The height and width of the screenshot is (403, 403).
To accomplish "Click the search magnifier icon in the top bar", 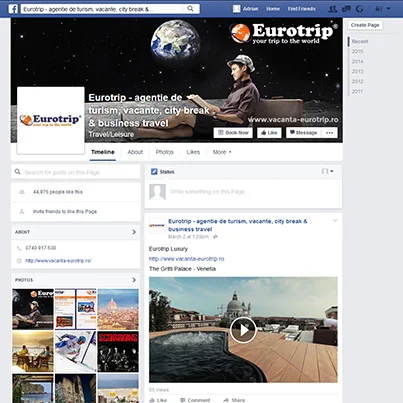I will coord(190,9).
